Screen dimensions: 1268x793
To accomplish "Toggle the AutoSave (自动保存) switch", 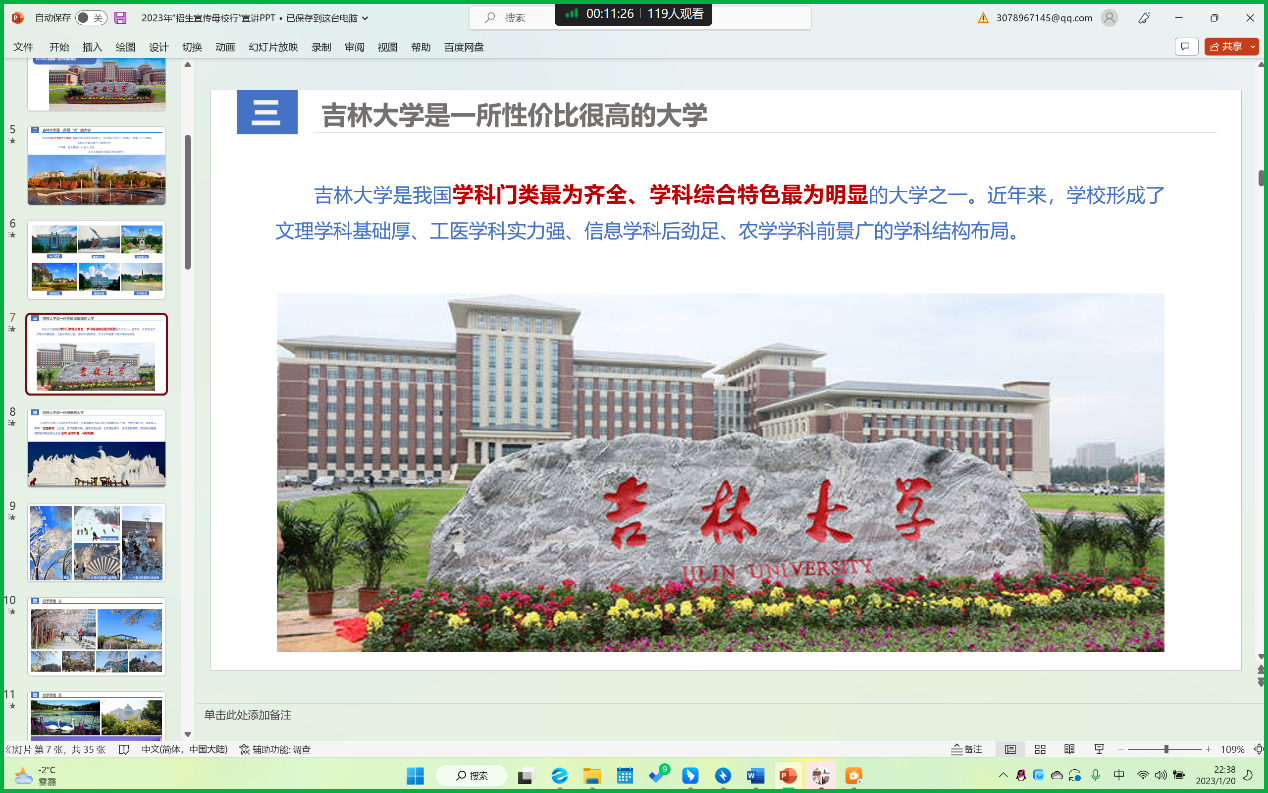I will tap(91, 18).
